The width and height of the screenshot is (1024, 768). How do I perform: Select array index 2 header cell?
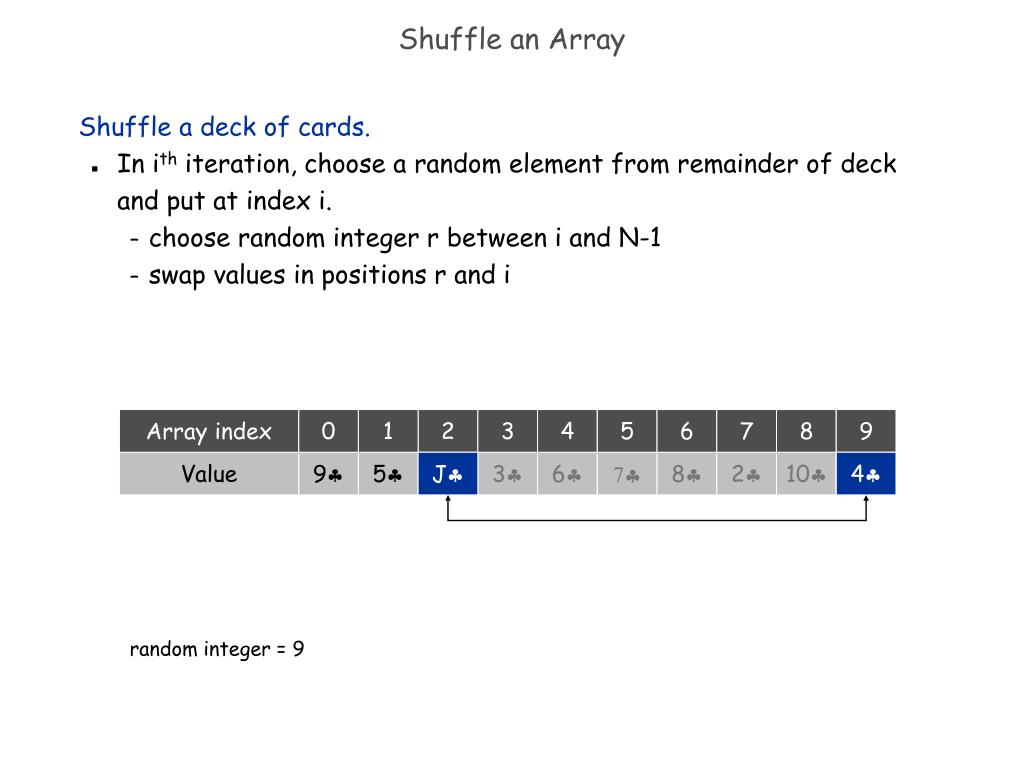coord(448,431)
